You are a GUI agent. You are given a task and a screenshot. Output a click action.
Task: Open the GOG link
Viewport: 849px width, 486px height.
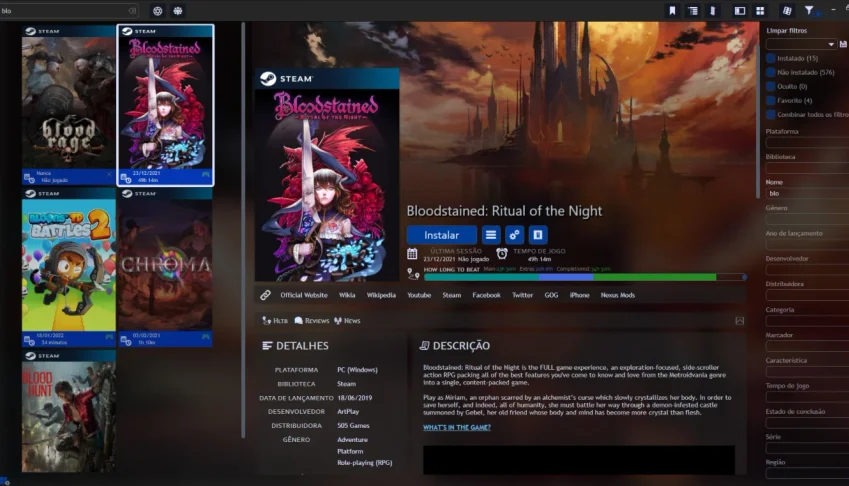[551, 295]
